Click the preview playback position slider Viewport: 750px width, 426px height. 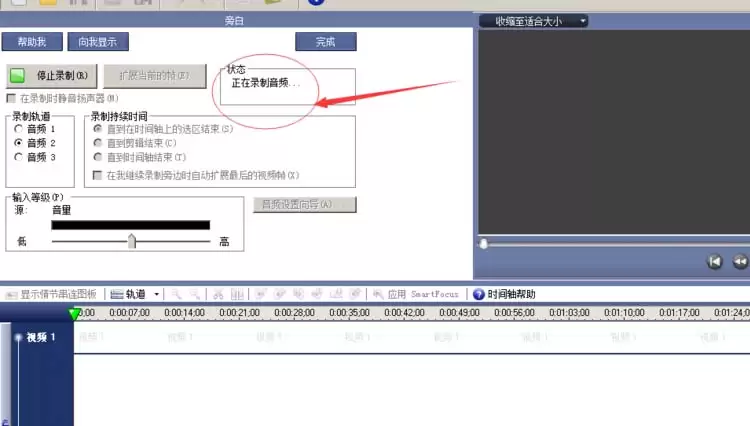click(x=484, y=244)
